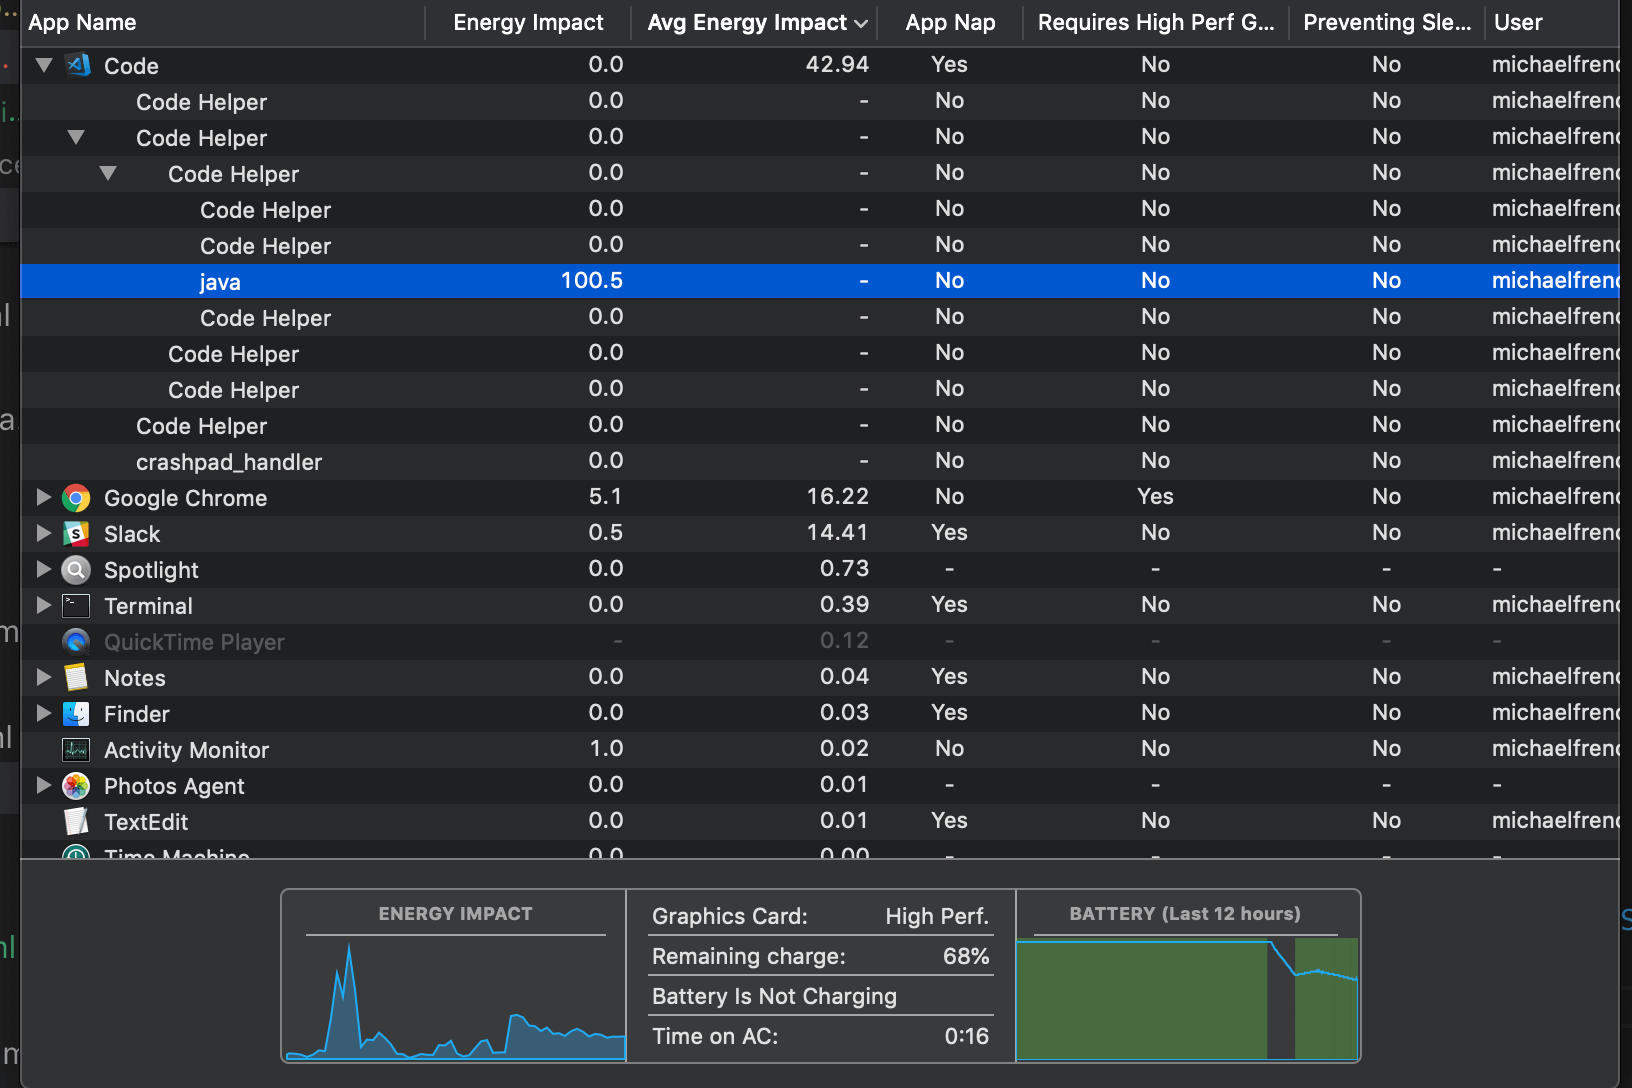This screenshot has height=1088, width=1632.
Task: Click the Spotlight magnifying glass icon
Action: point(76,569)
